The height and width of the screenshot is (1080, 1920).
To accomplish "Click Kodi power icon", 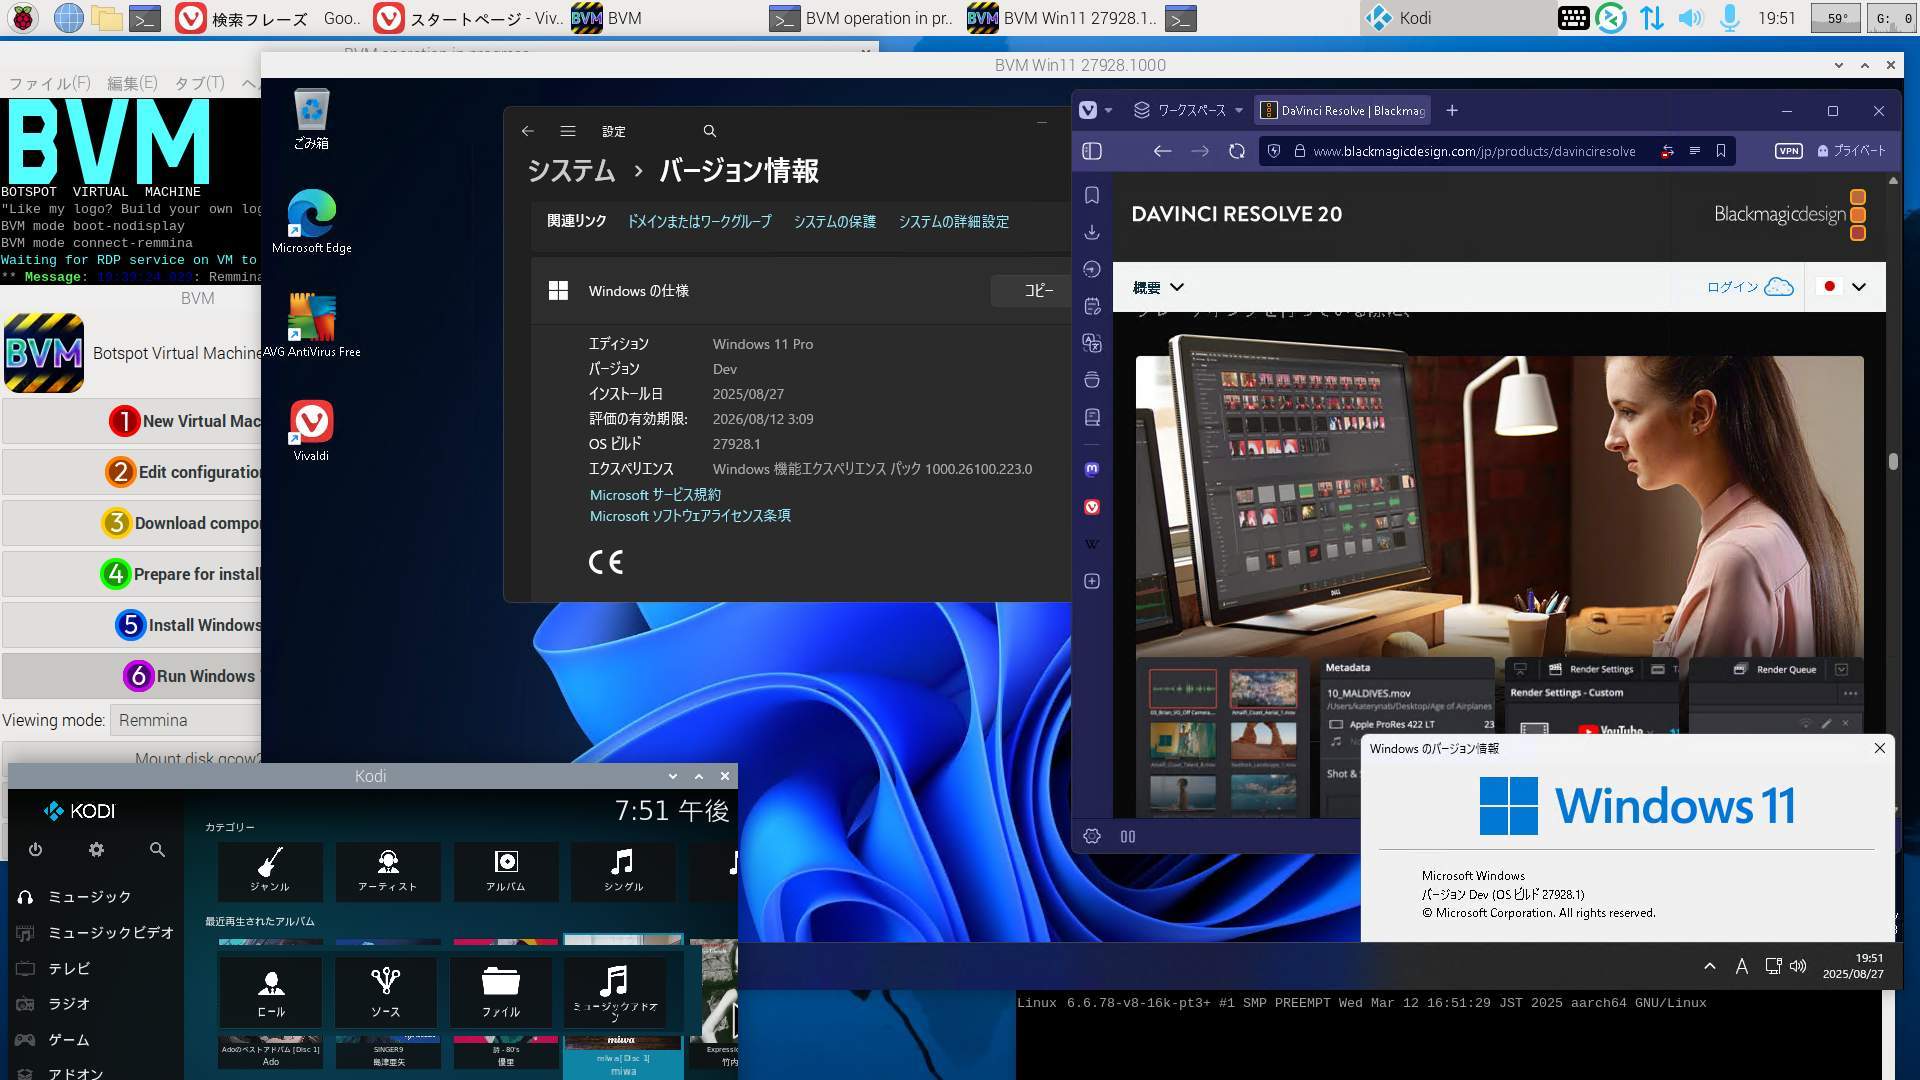I will [x=35, y=849].
